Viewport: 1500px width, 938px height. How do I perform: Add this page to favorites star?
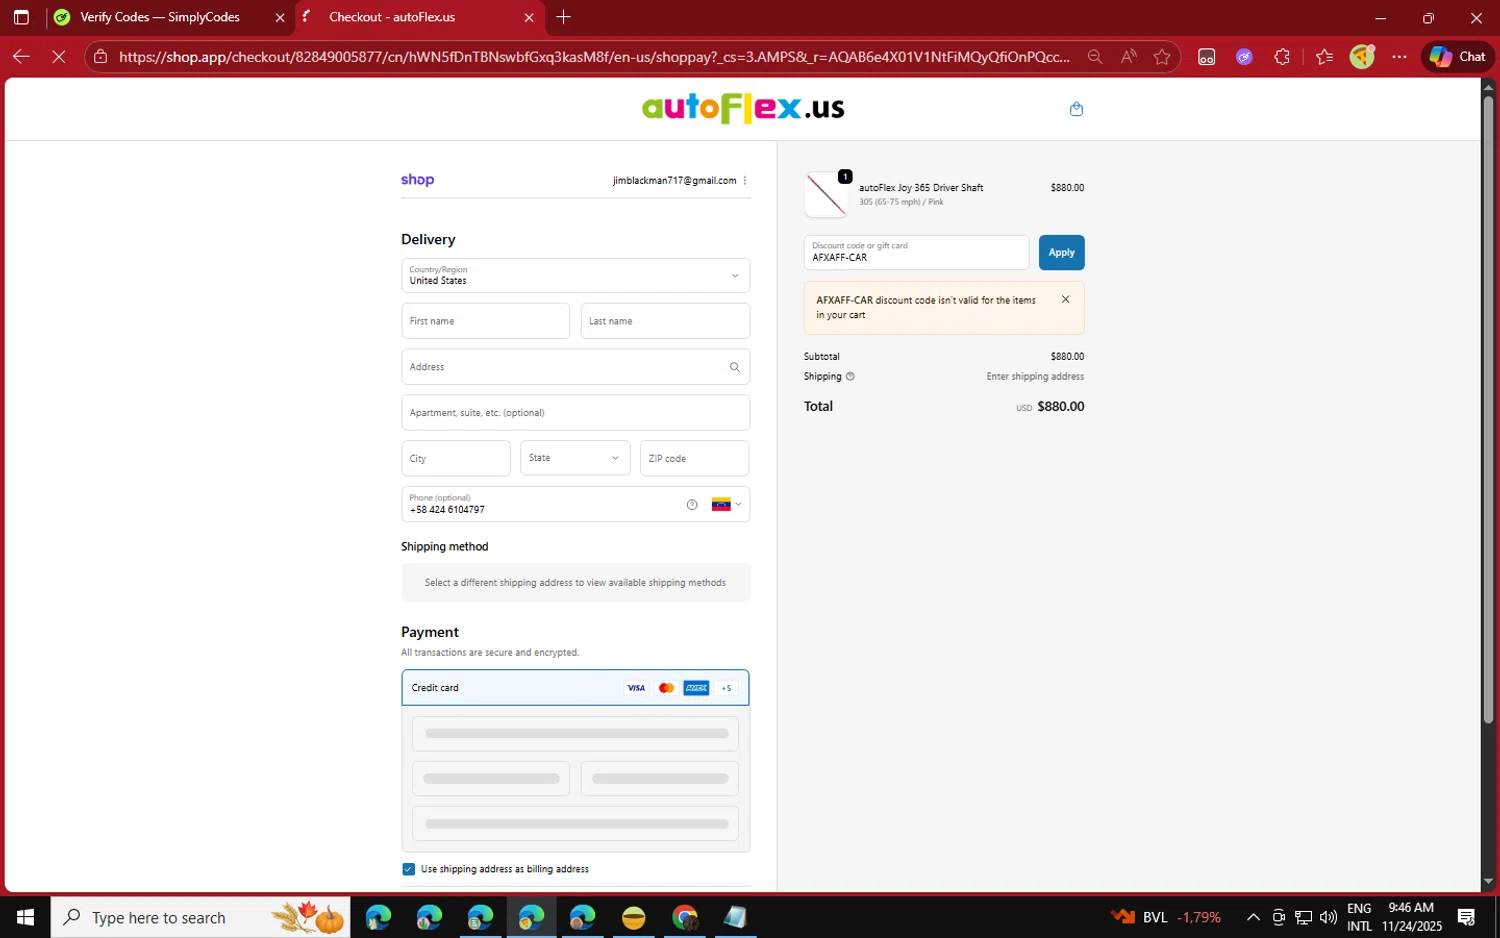[1162, 57]
